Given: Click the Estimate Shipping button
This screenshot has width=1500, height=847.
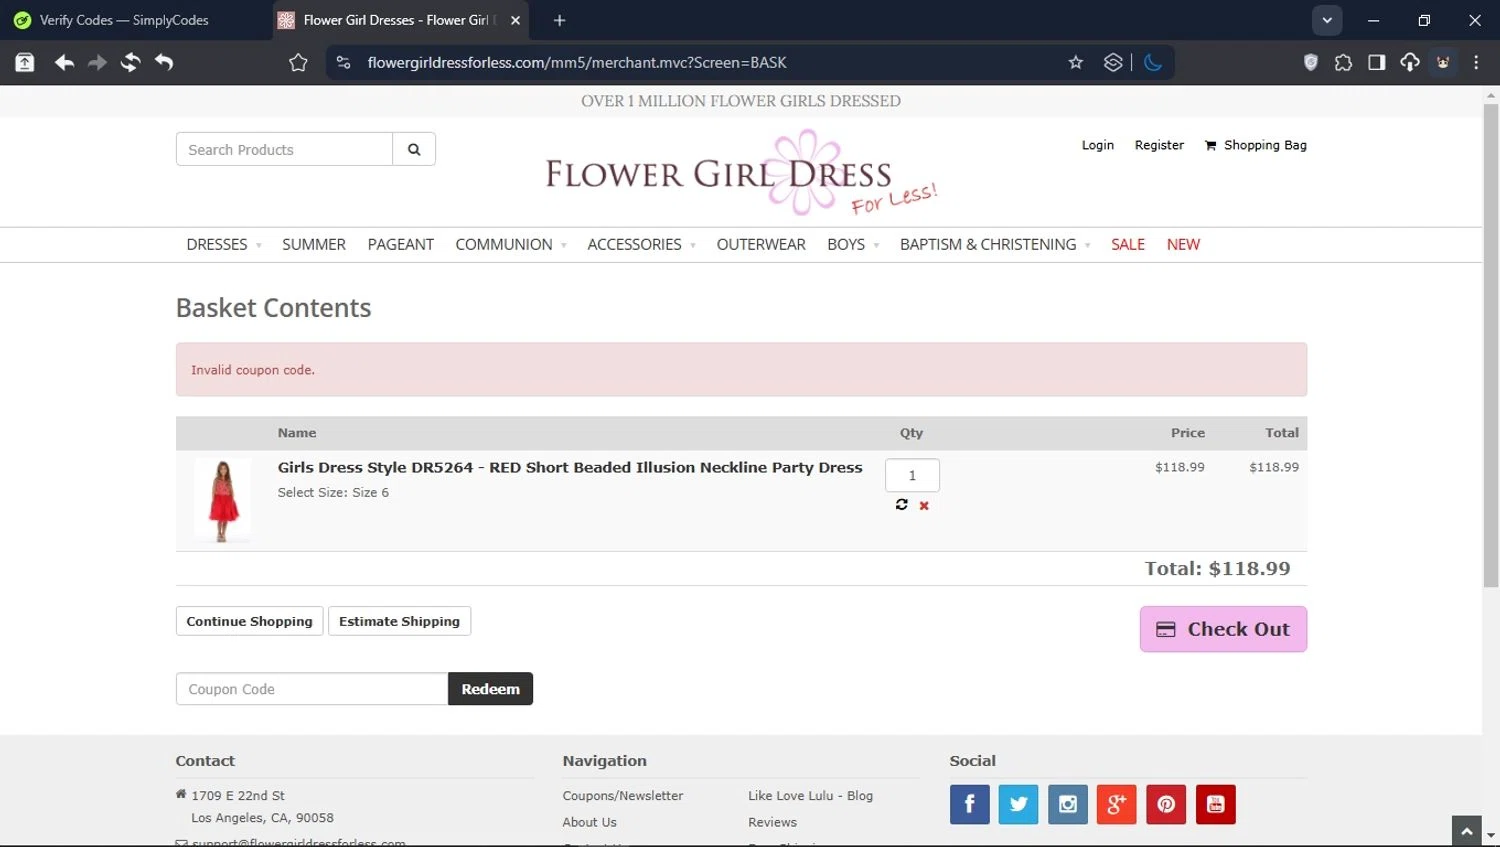Looking at the screenshot, I should coord(399,621).
